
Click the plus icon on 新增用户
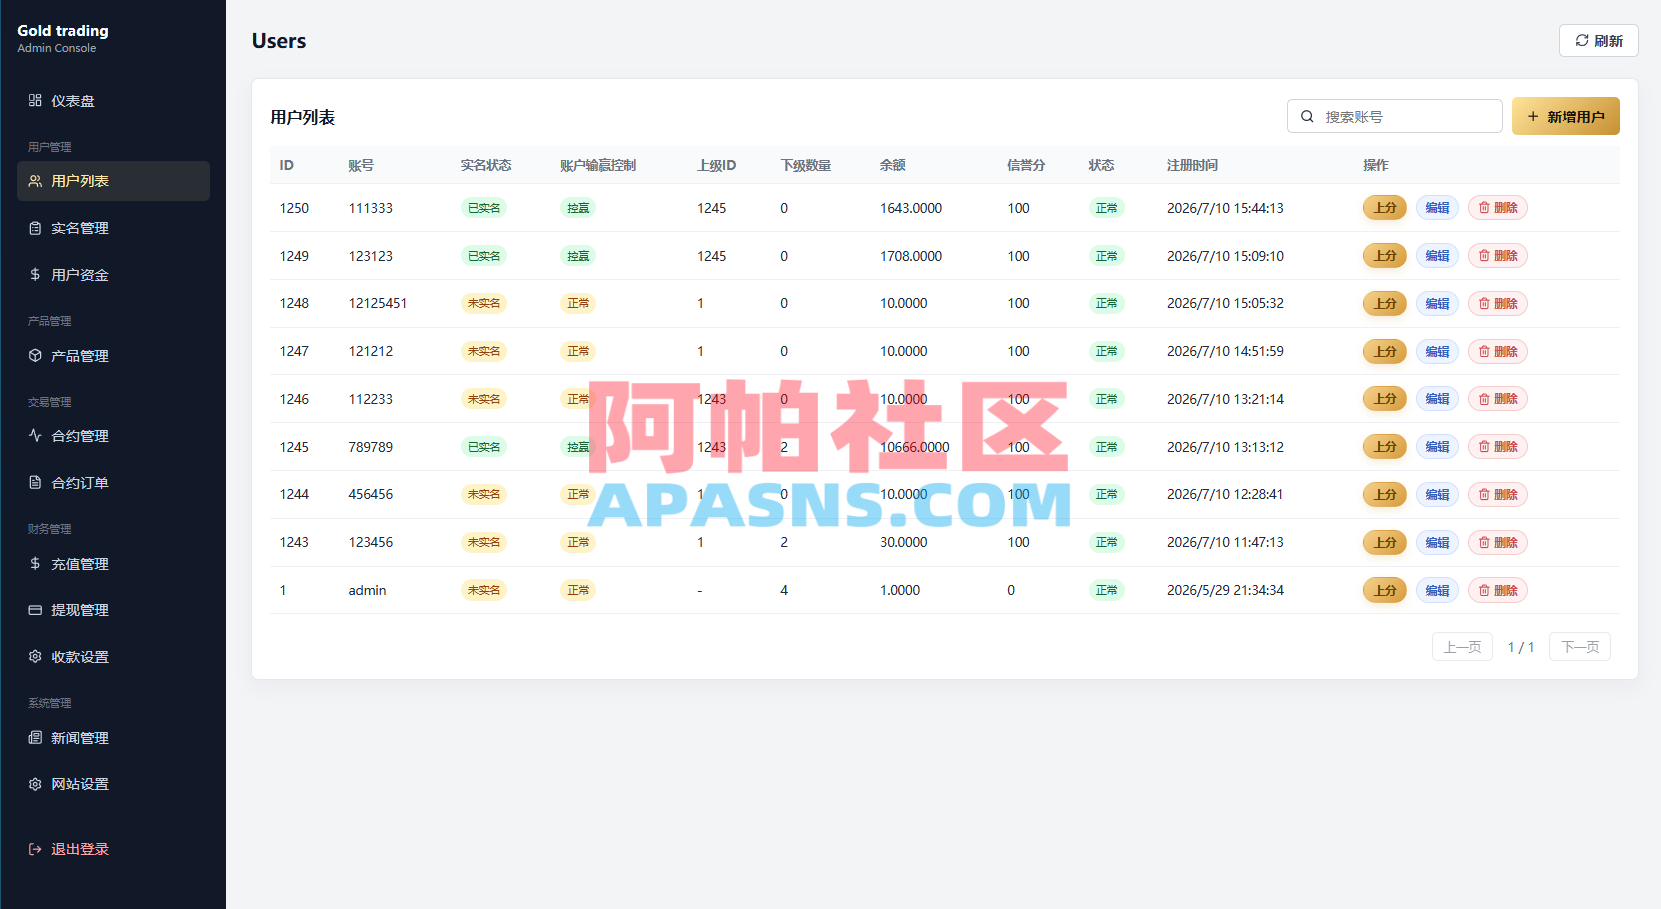(1533, 117)
